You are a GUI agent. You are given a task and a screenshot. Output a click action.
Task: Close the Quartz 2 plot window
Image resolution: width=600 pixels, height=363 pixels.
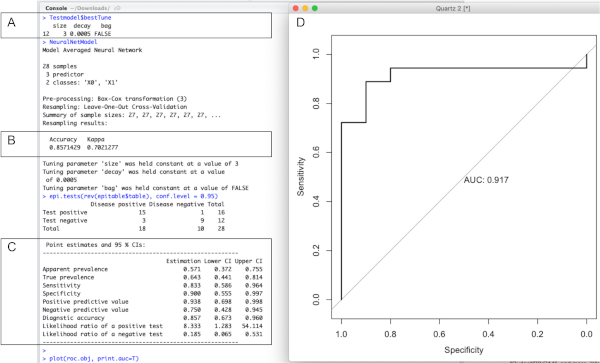(295, 8)
